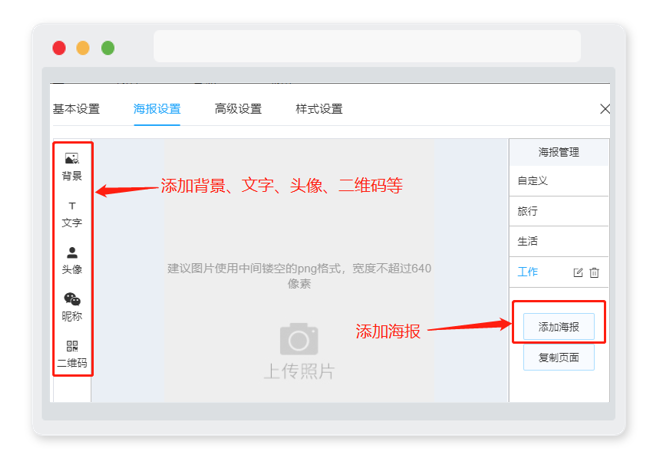The height and width of the screenshot is (462, 660).
Task: Switch to the 基本设置 tab
Action: pyautogui.click(x=76, y=109)
